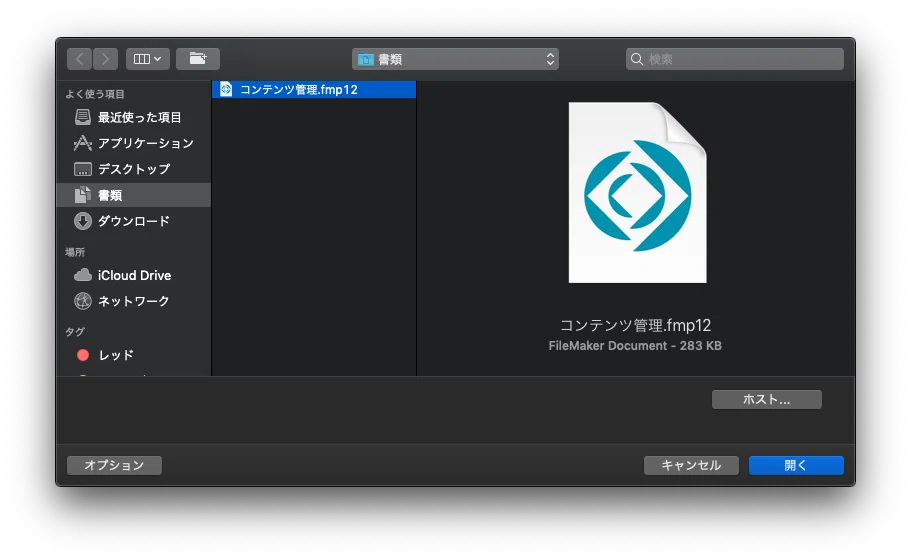Open 最近使った項目 in the sidebar
The width and height of the screenshot is (911, 560).
[134, 117]
